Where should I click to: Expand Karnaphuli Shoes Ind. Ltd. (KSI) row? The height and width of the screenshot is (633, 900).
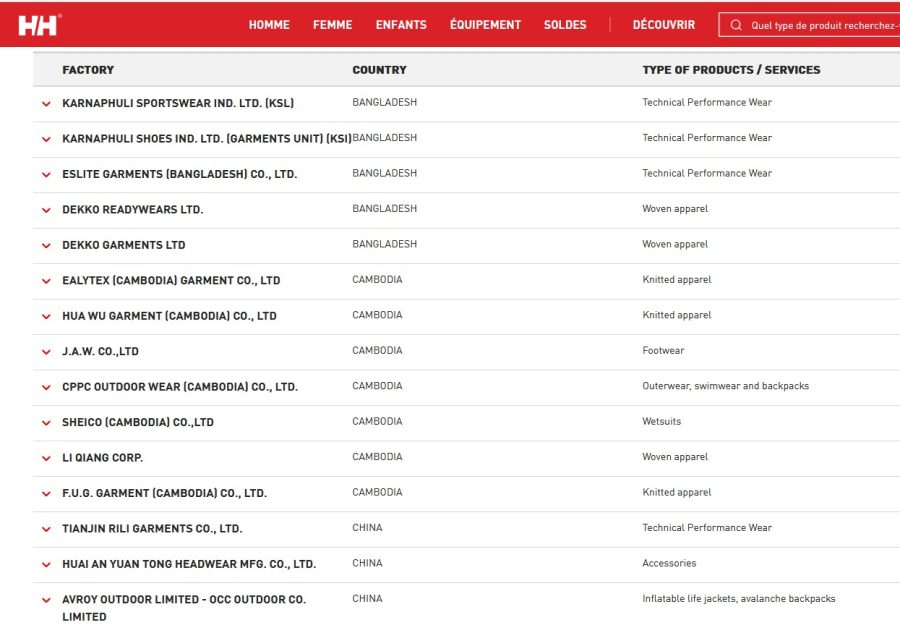46,139
